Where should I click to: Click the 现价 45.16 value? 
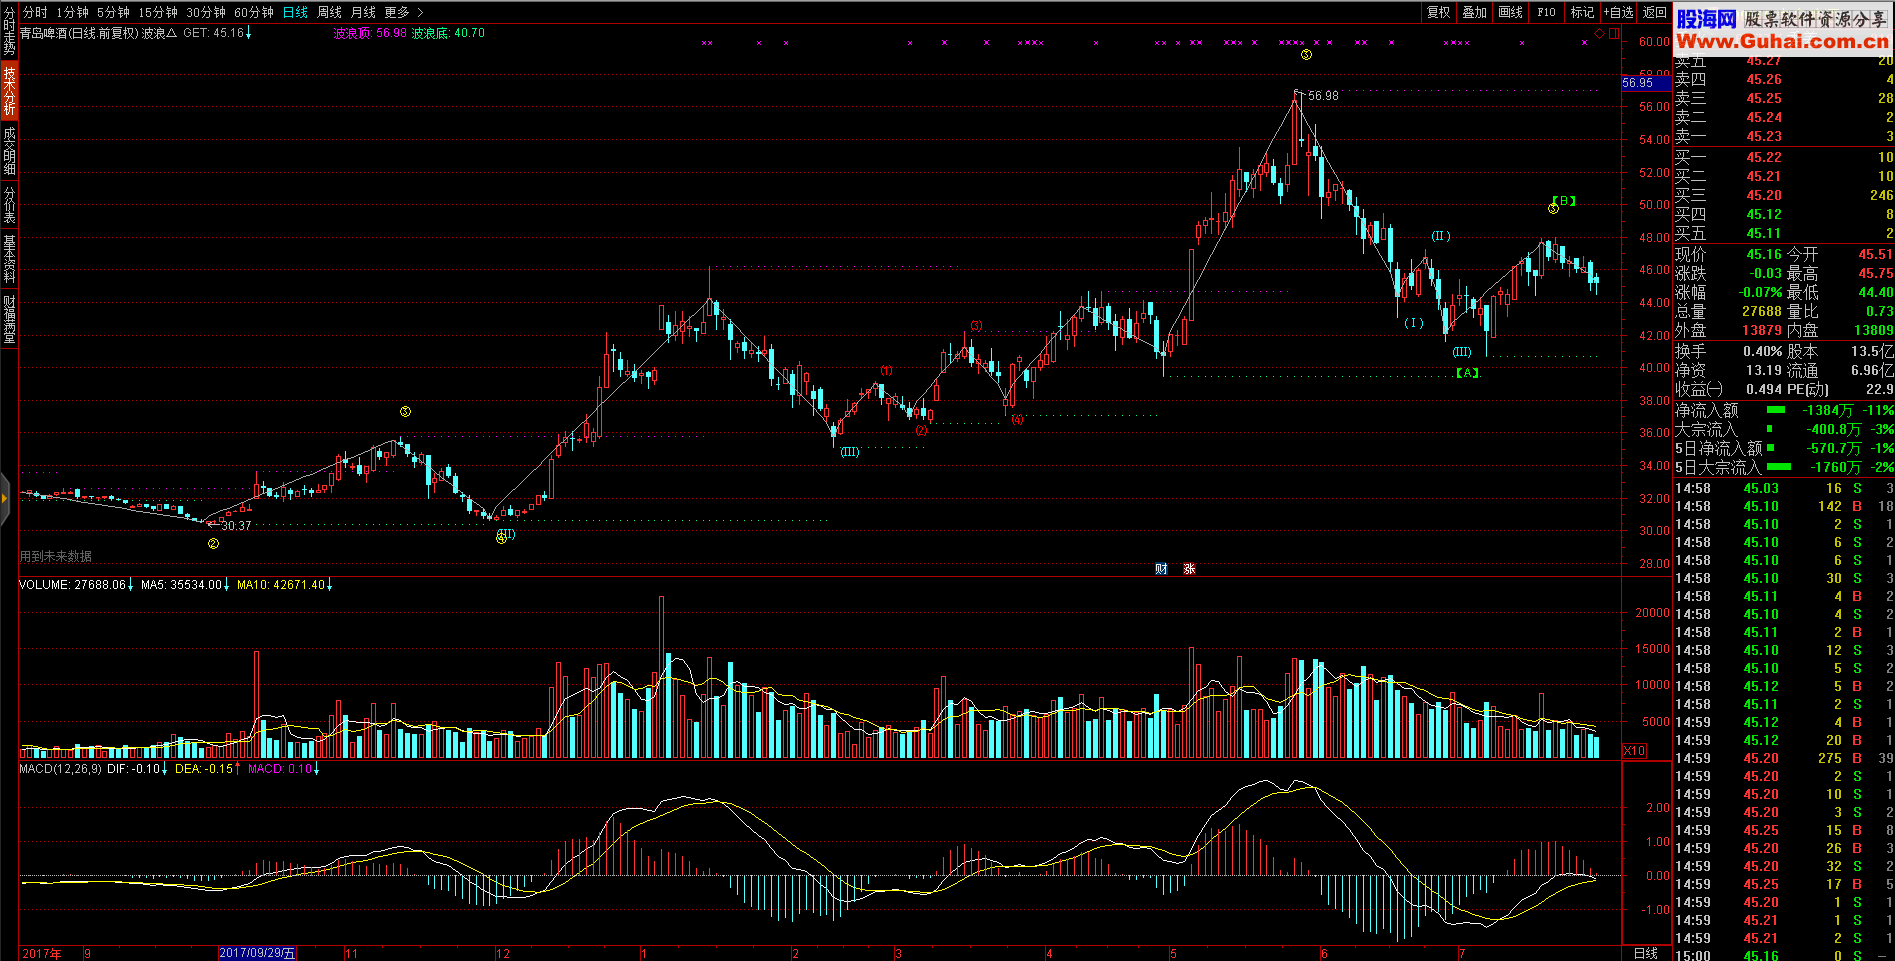(x=1764, y=254)
